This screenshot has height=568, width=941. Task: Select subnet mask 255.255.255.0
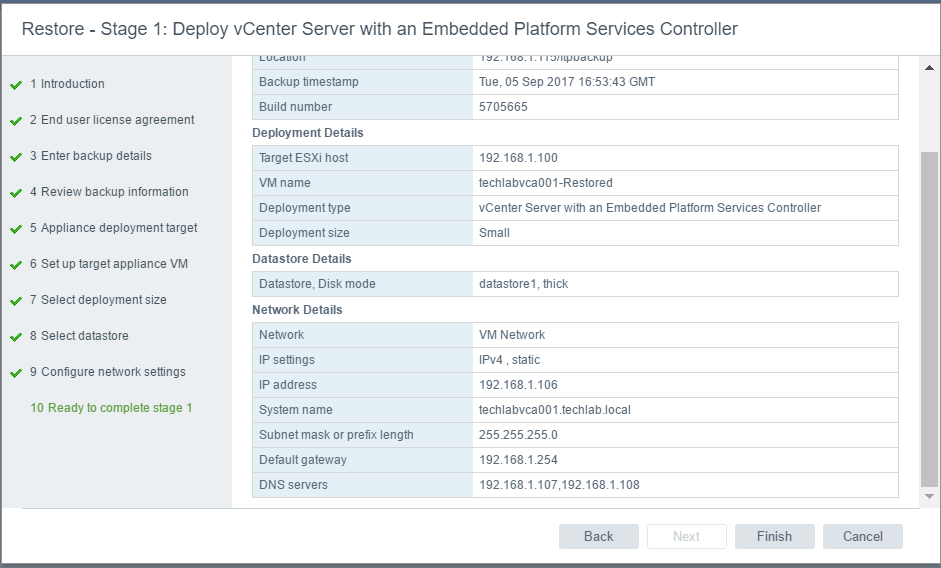click(x=518, y=435)
